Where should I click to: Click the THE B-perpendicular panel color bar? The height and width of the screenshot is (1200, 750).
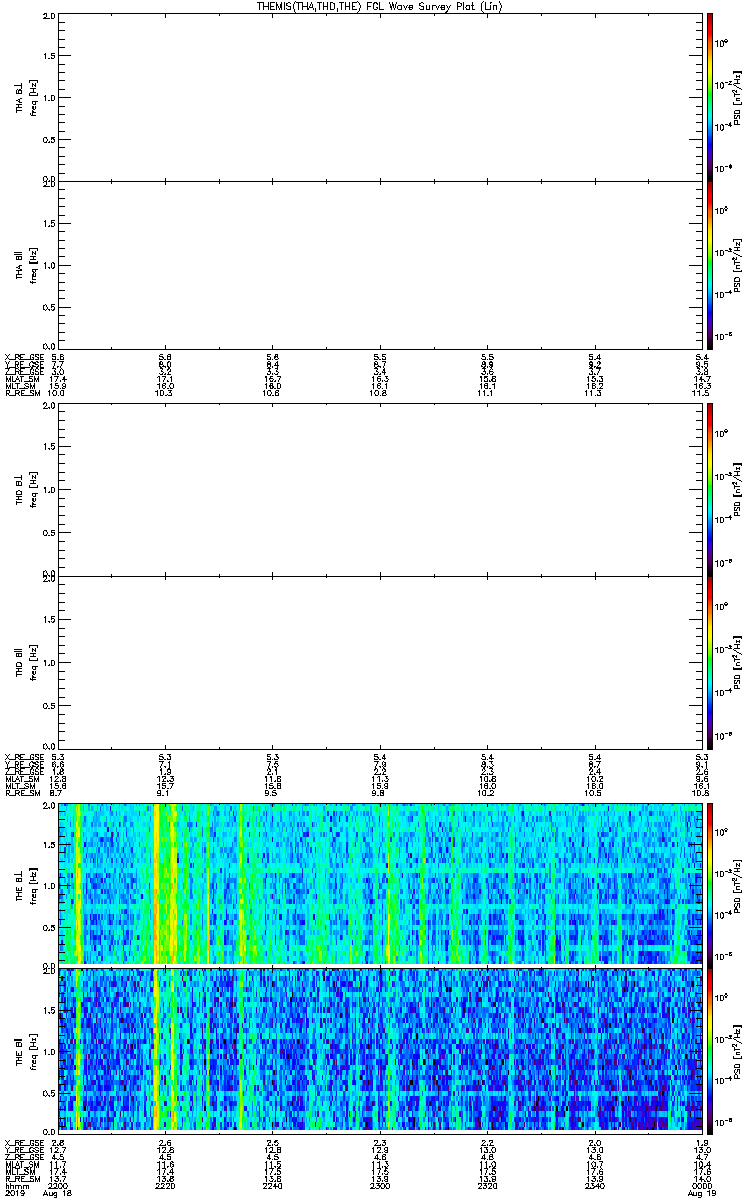709,882
